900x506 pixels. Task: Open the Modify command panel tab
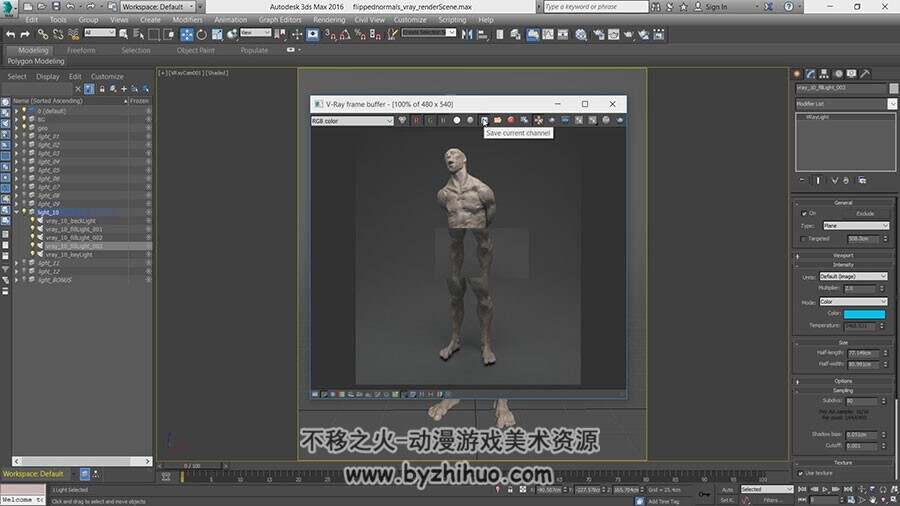810,73
